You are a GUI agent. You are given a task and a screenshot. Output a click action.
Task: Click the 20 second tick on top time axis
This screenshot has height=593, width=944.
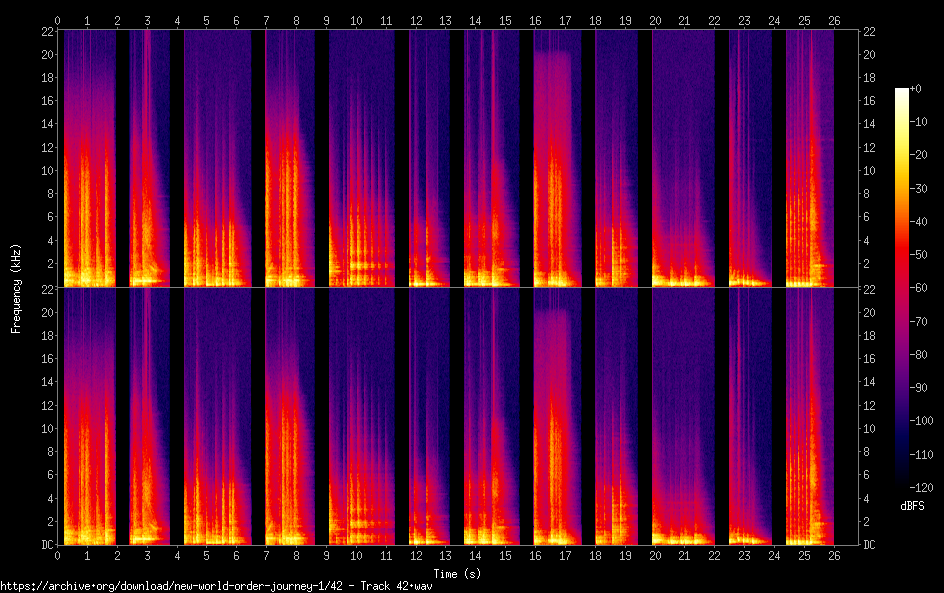655,20
